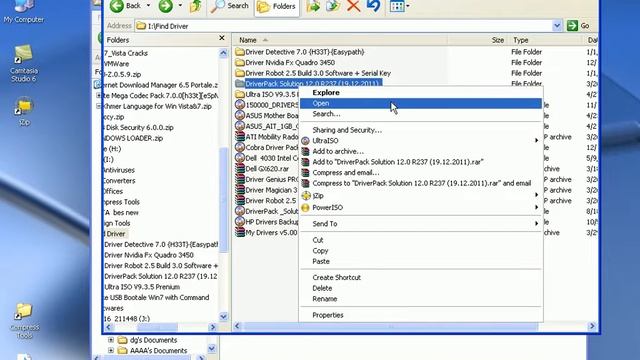Viewport: 640px width, 360px height.
Task: Choose Copy in the context menu
Action: click(420, 251)
